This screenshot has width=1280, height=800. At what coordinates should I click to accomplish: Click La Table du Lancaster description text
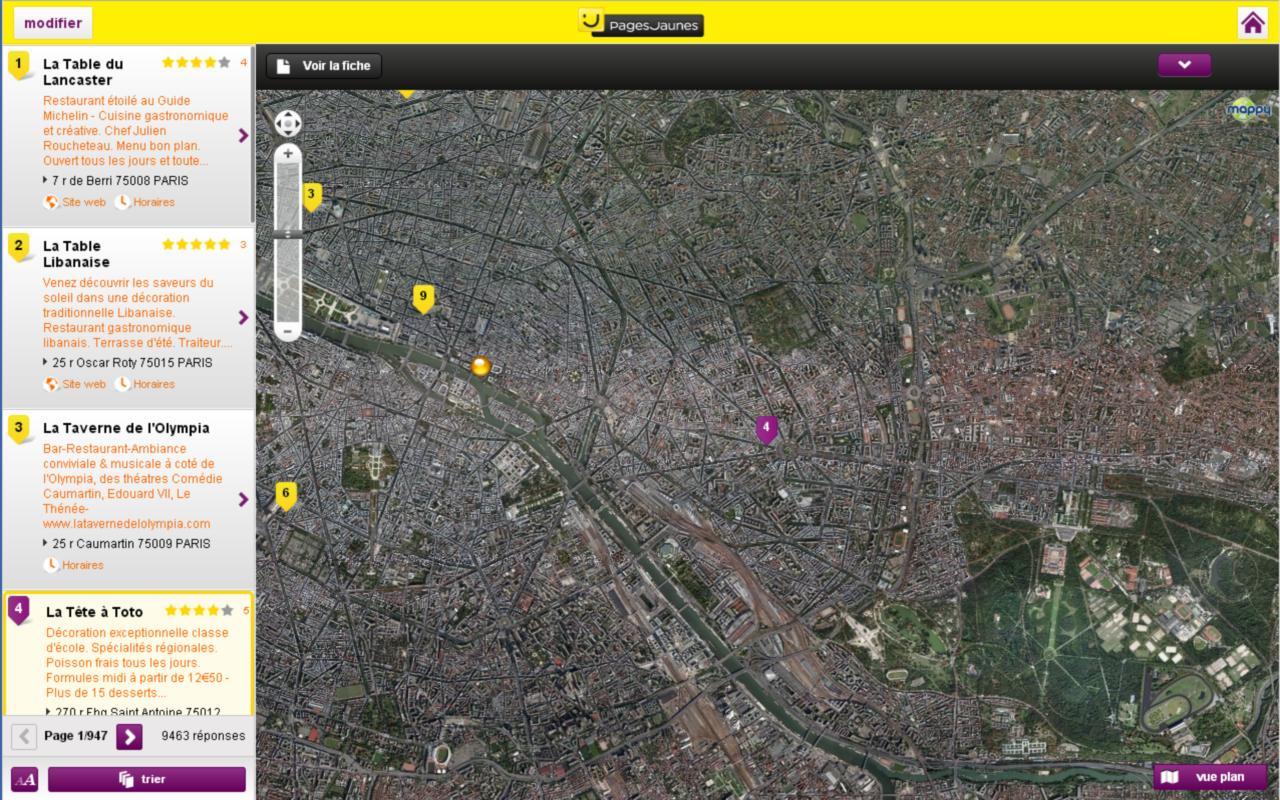tap(136, 131)
